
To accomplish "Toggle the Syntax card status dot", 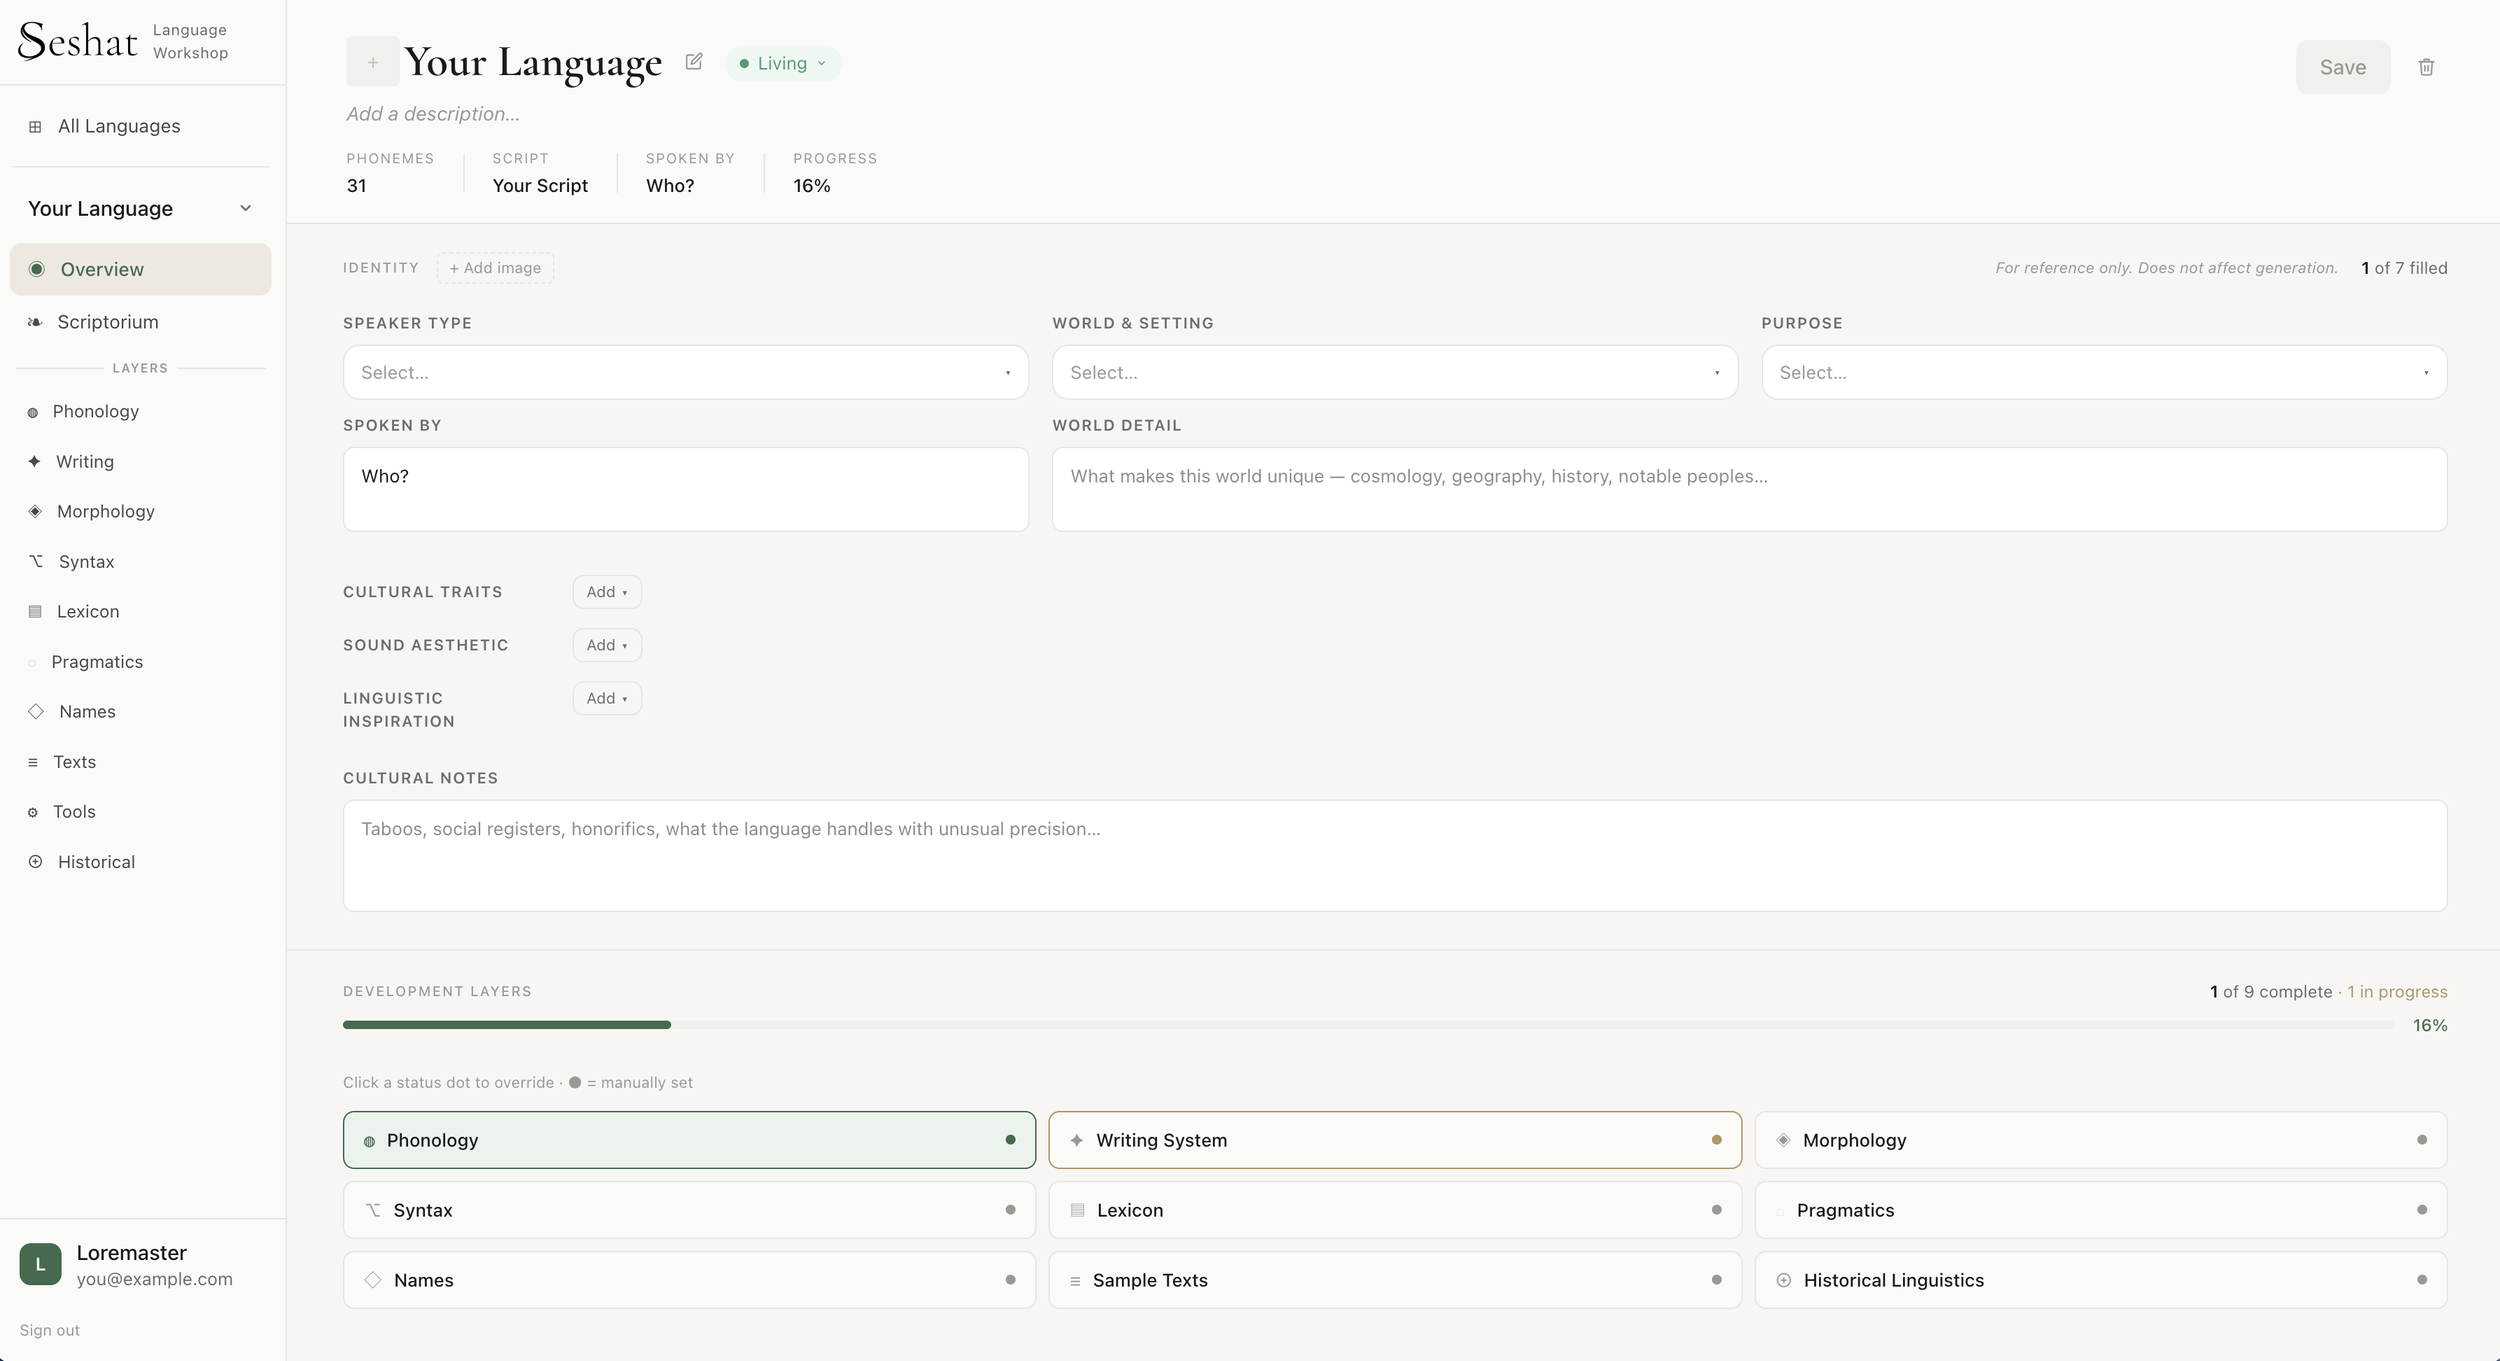I will 1010,1210.
